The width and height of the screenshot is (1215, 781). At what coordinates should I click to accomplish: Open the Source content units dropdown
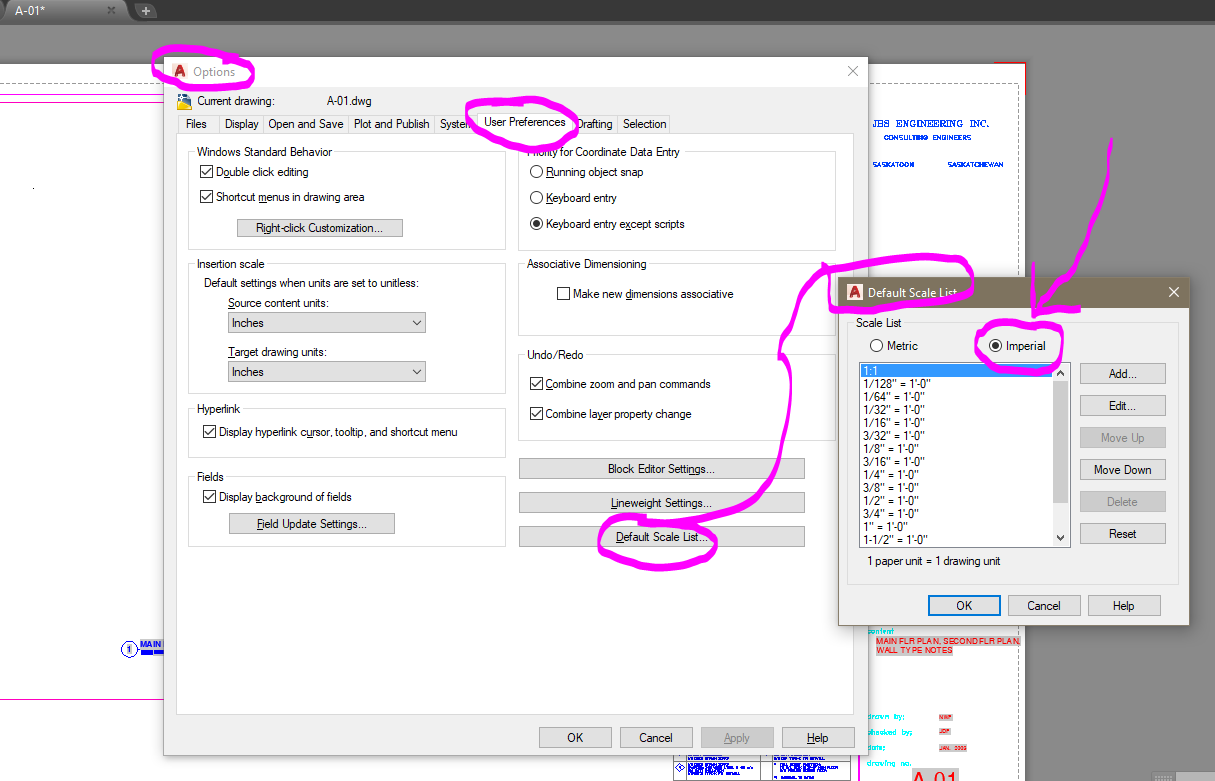[x=326, y=323]
